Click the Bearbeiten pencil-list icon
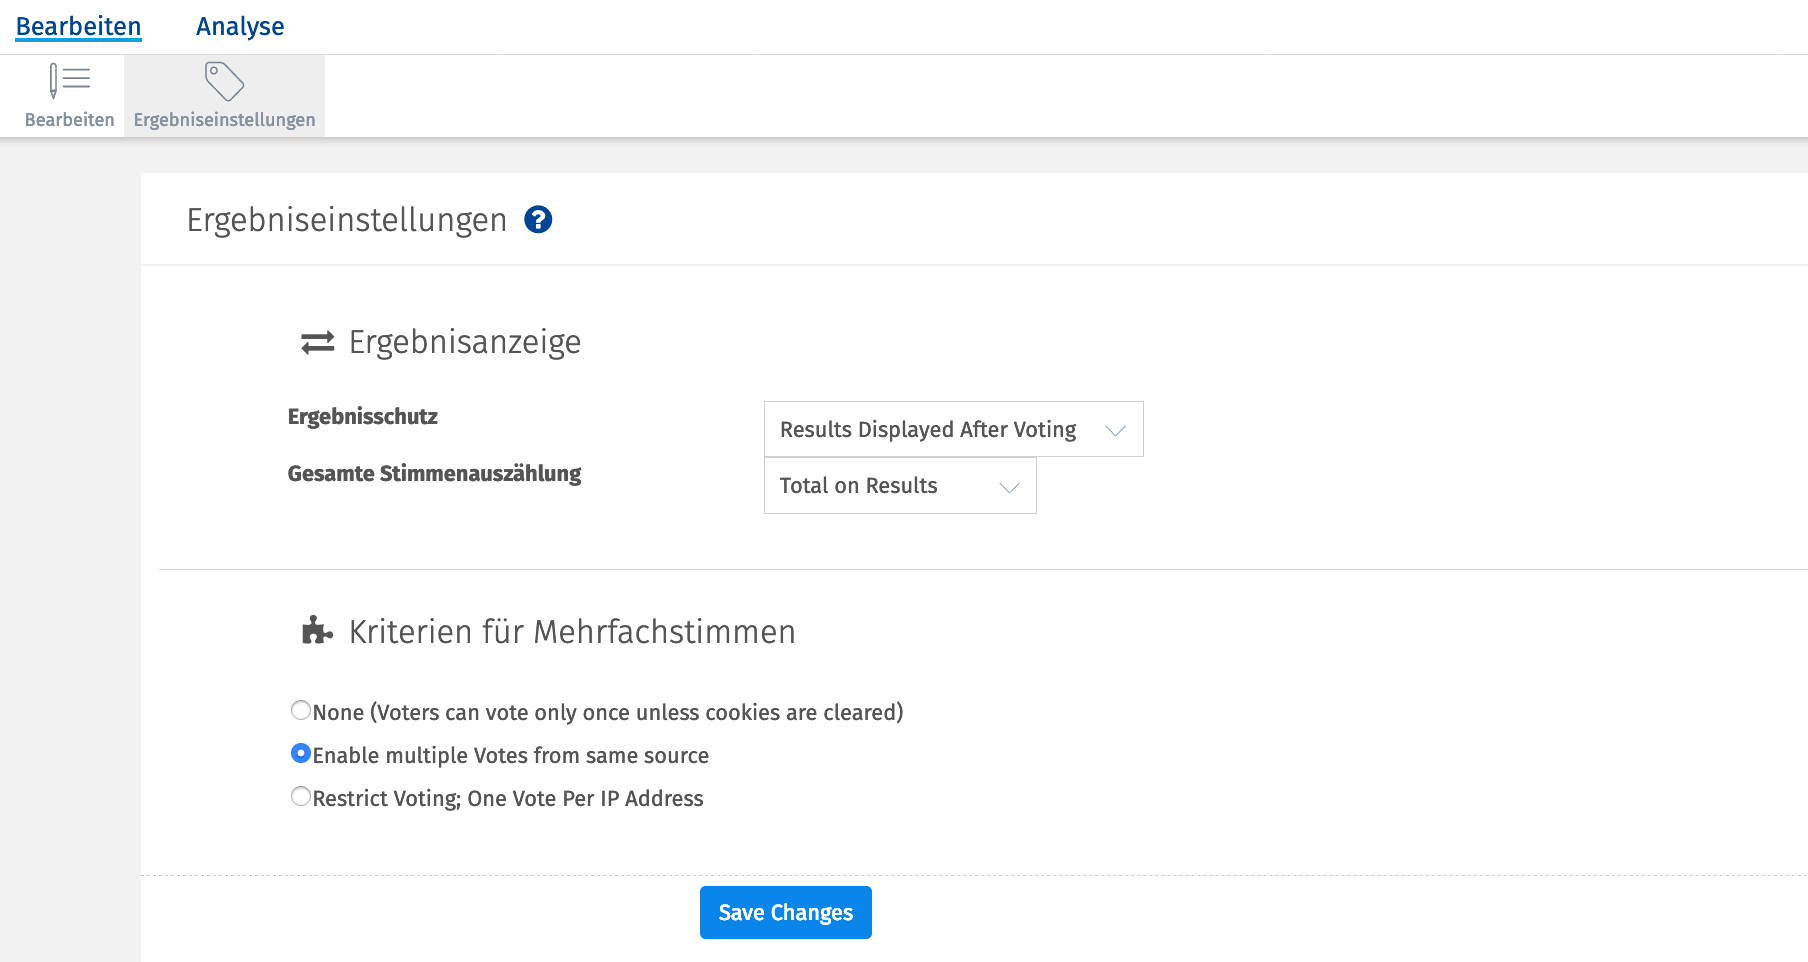The image size is (1808, 962). (x=69, y=81)
